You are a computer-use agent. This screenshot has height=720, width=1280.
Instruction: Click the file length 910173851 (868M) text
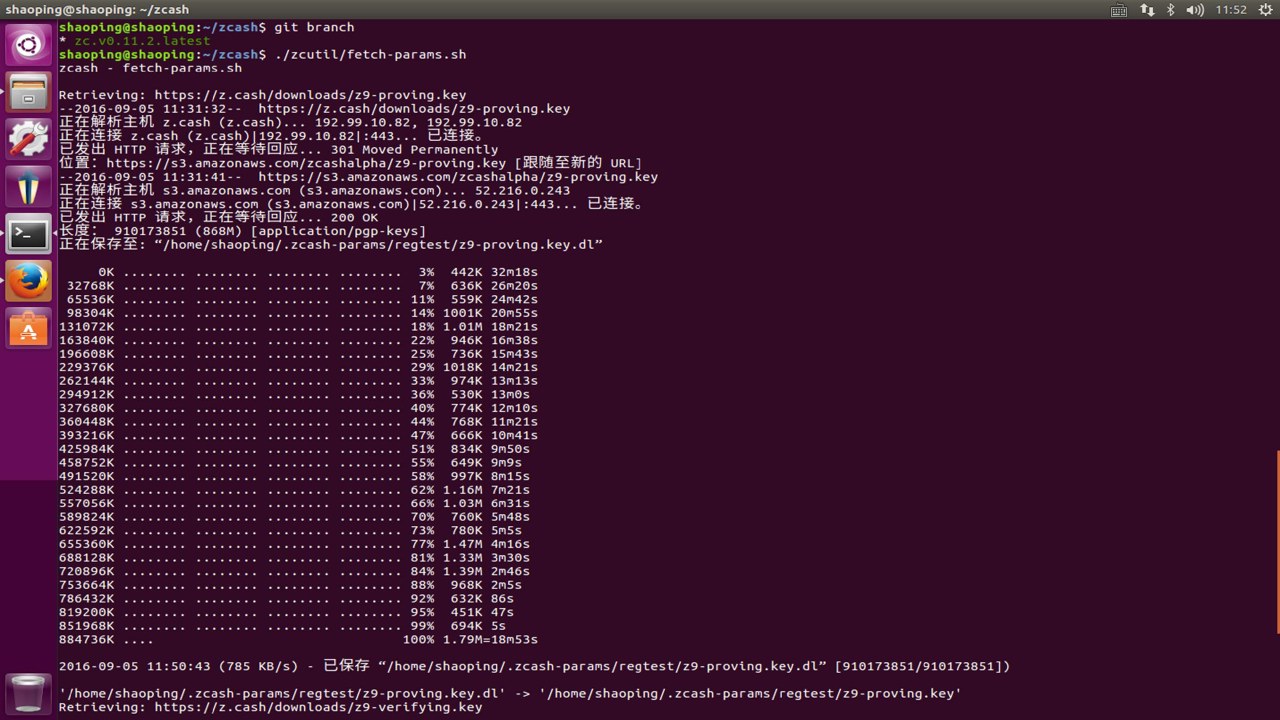(179, 231)
